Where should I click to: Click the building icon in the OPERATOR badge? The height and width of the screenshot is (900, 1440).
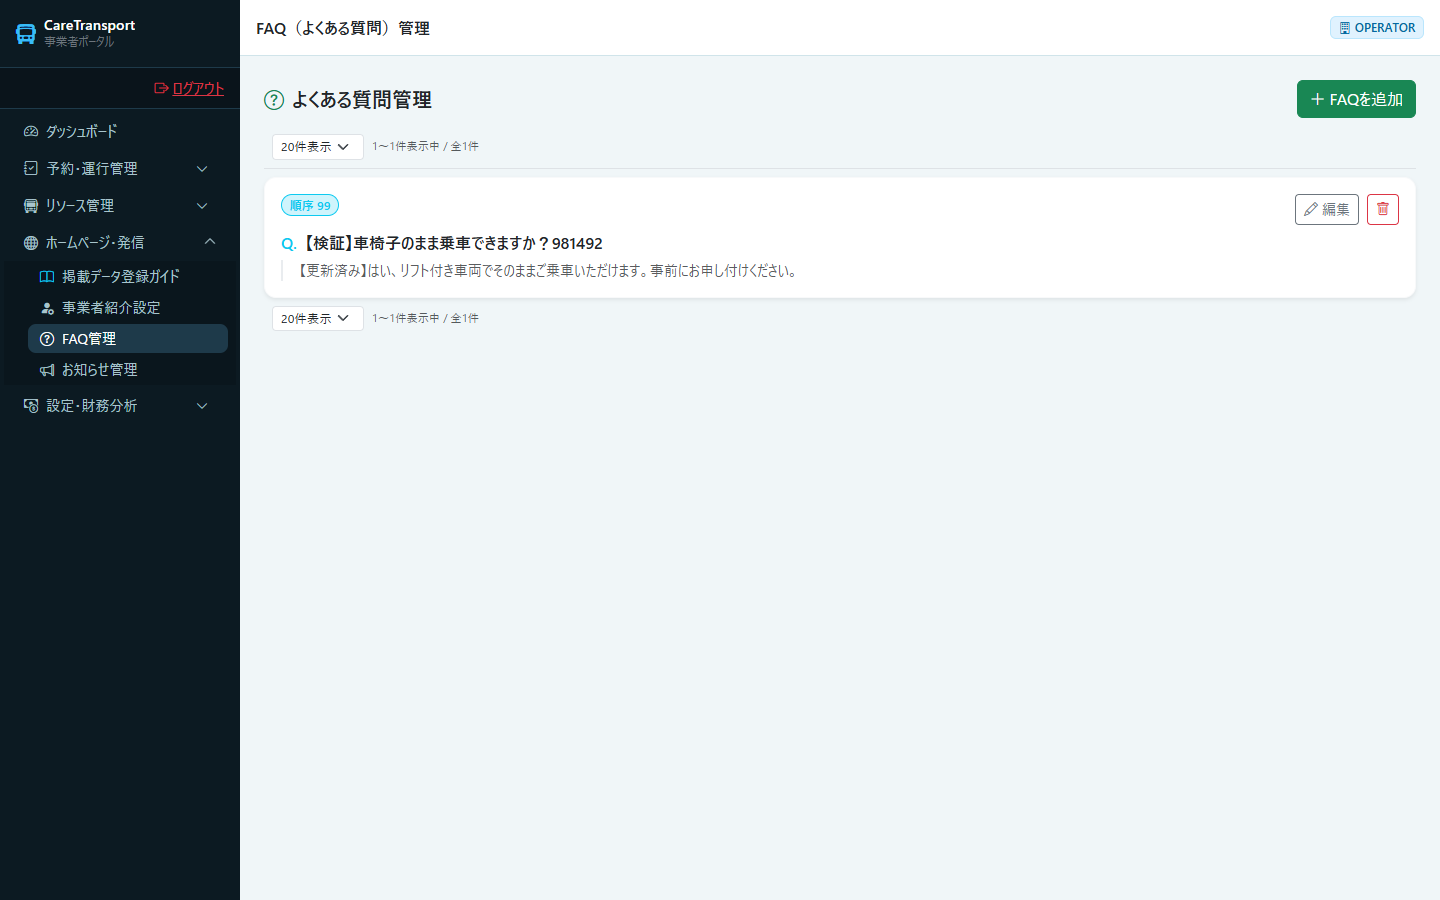click(1345, 28)
